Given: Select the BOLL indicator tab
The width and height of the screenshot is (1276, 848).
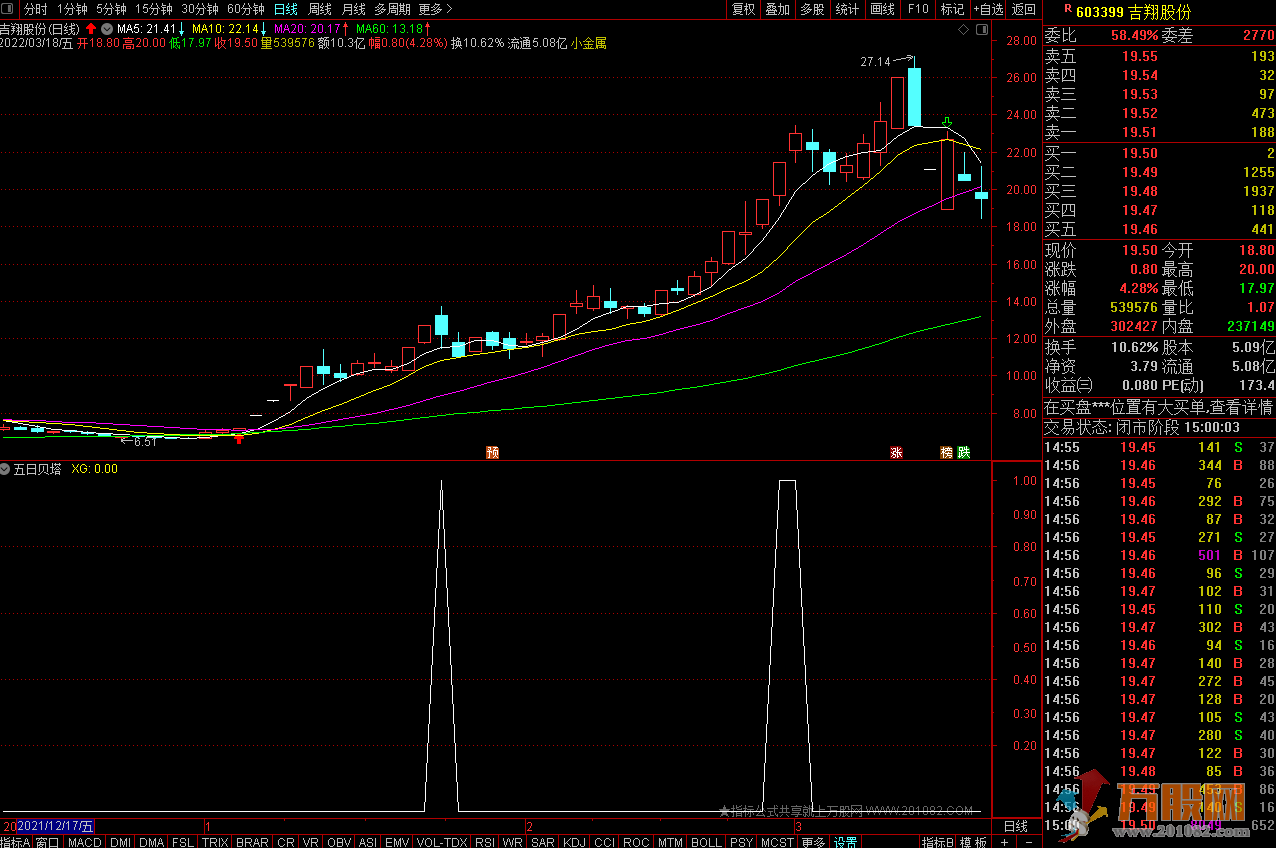Looking at the screenshot, I should (x=706, y=842).
